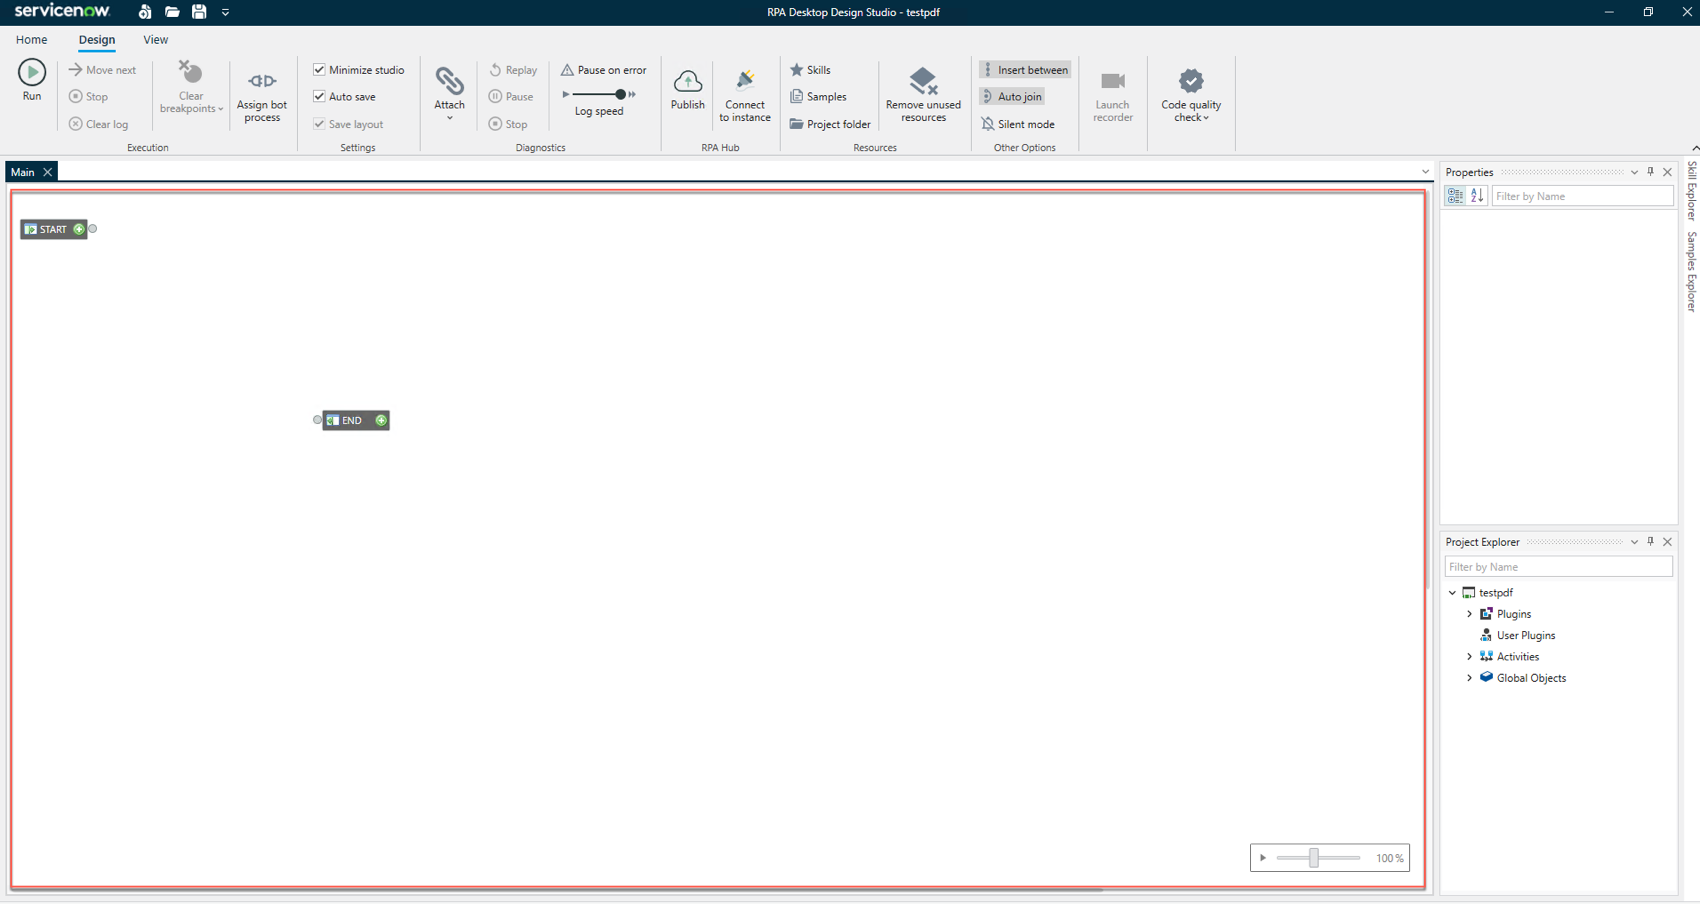This screenshot has height=904, width=1700.
Task: Toggle Auto save checkbox
Action: 319,97
